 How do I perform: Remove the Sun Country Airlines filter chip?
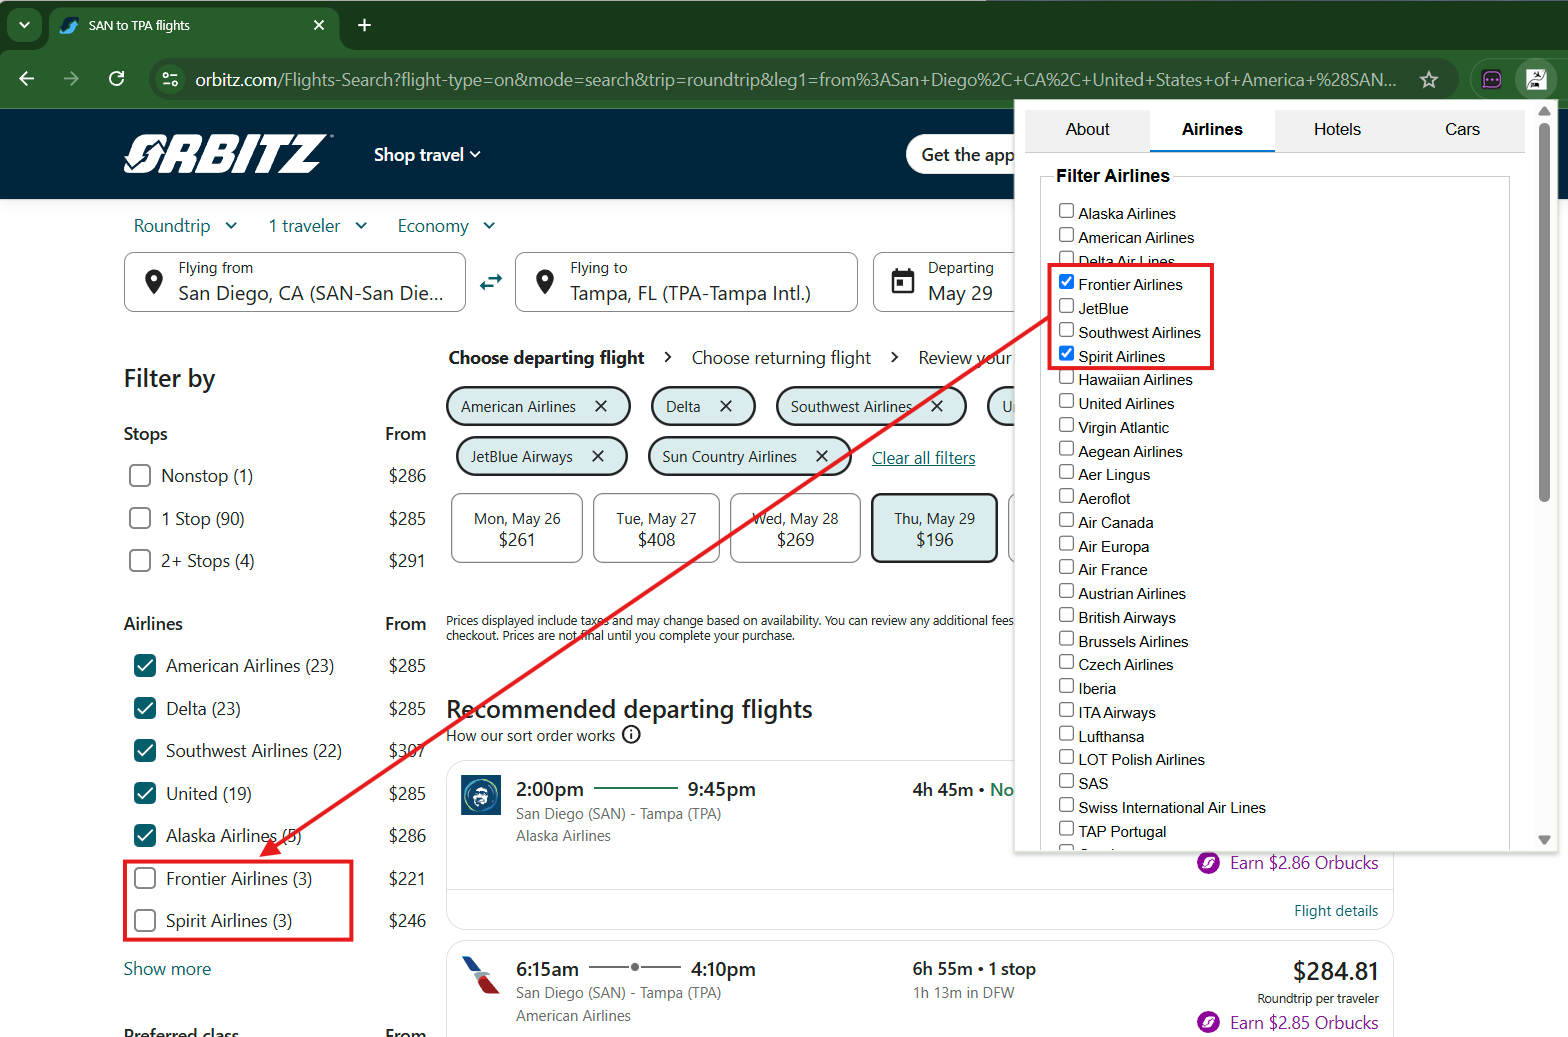[x=822, y=456]
